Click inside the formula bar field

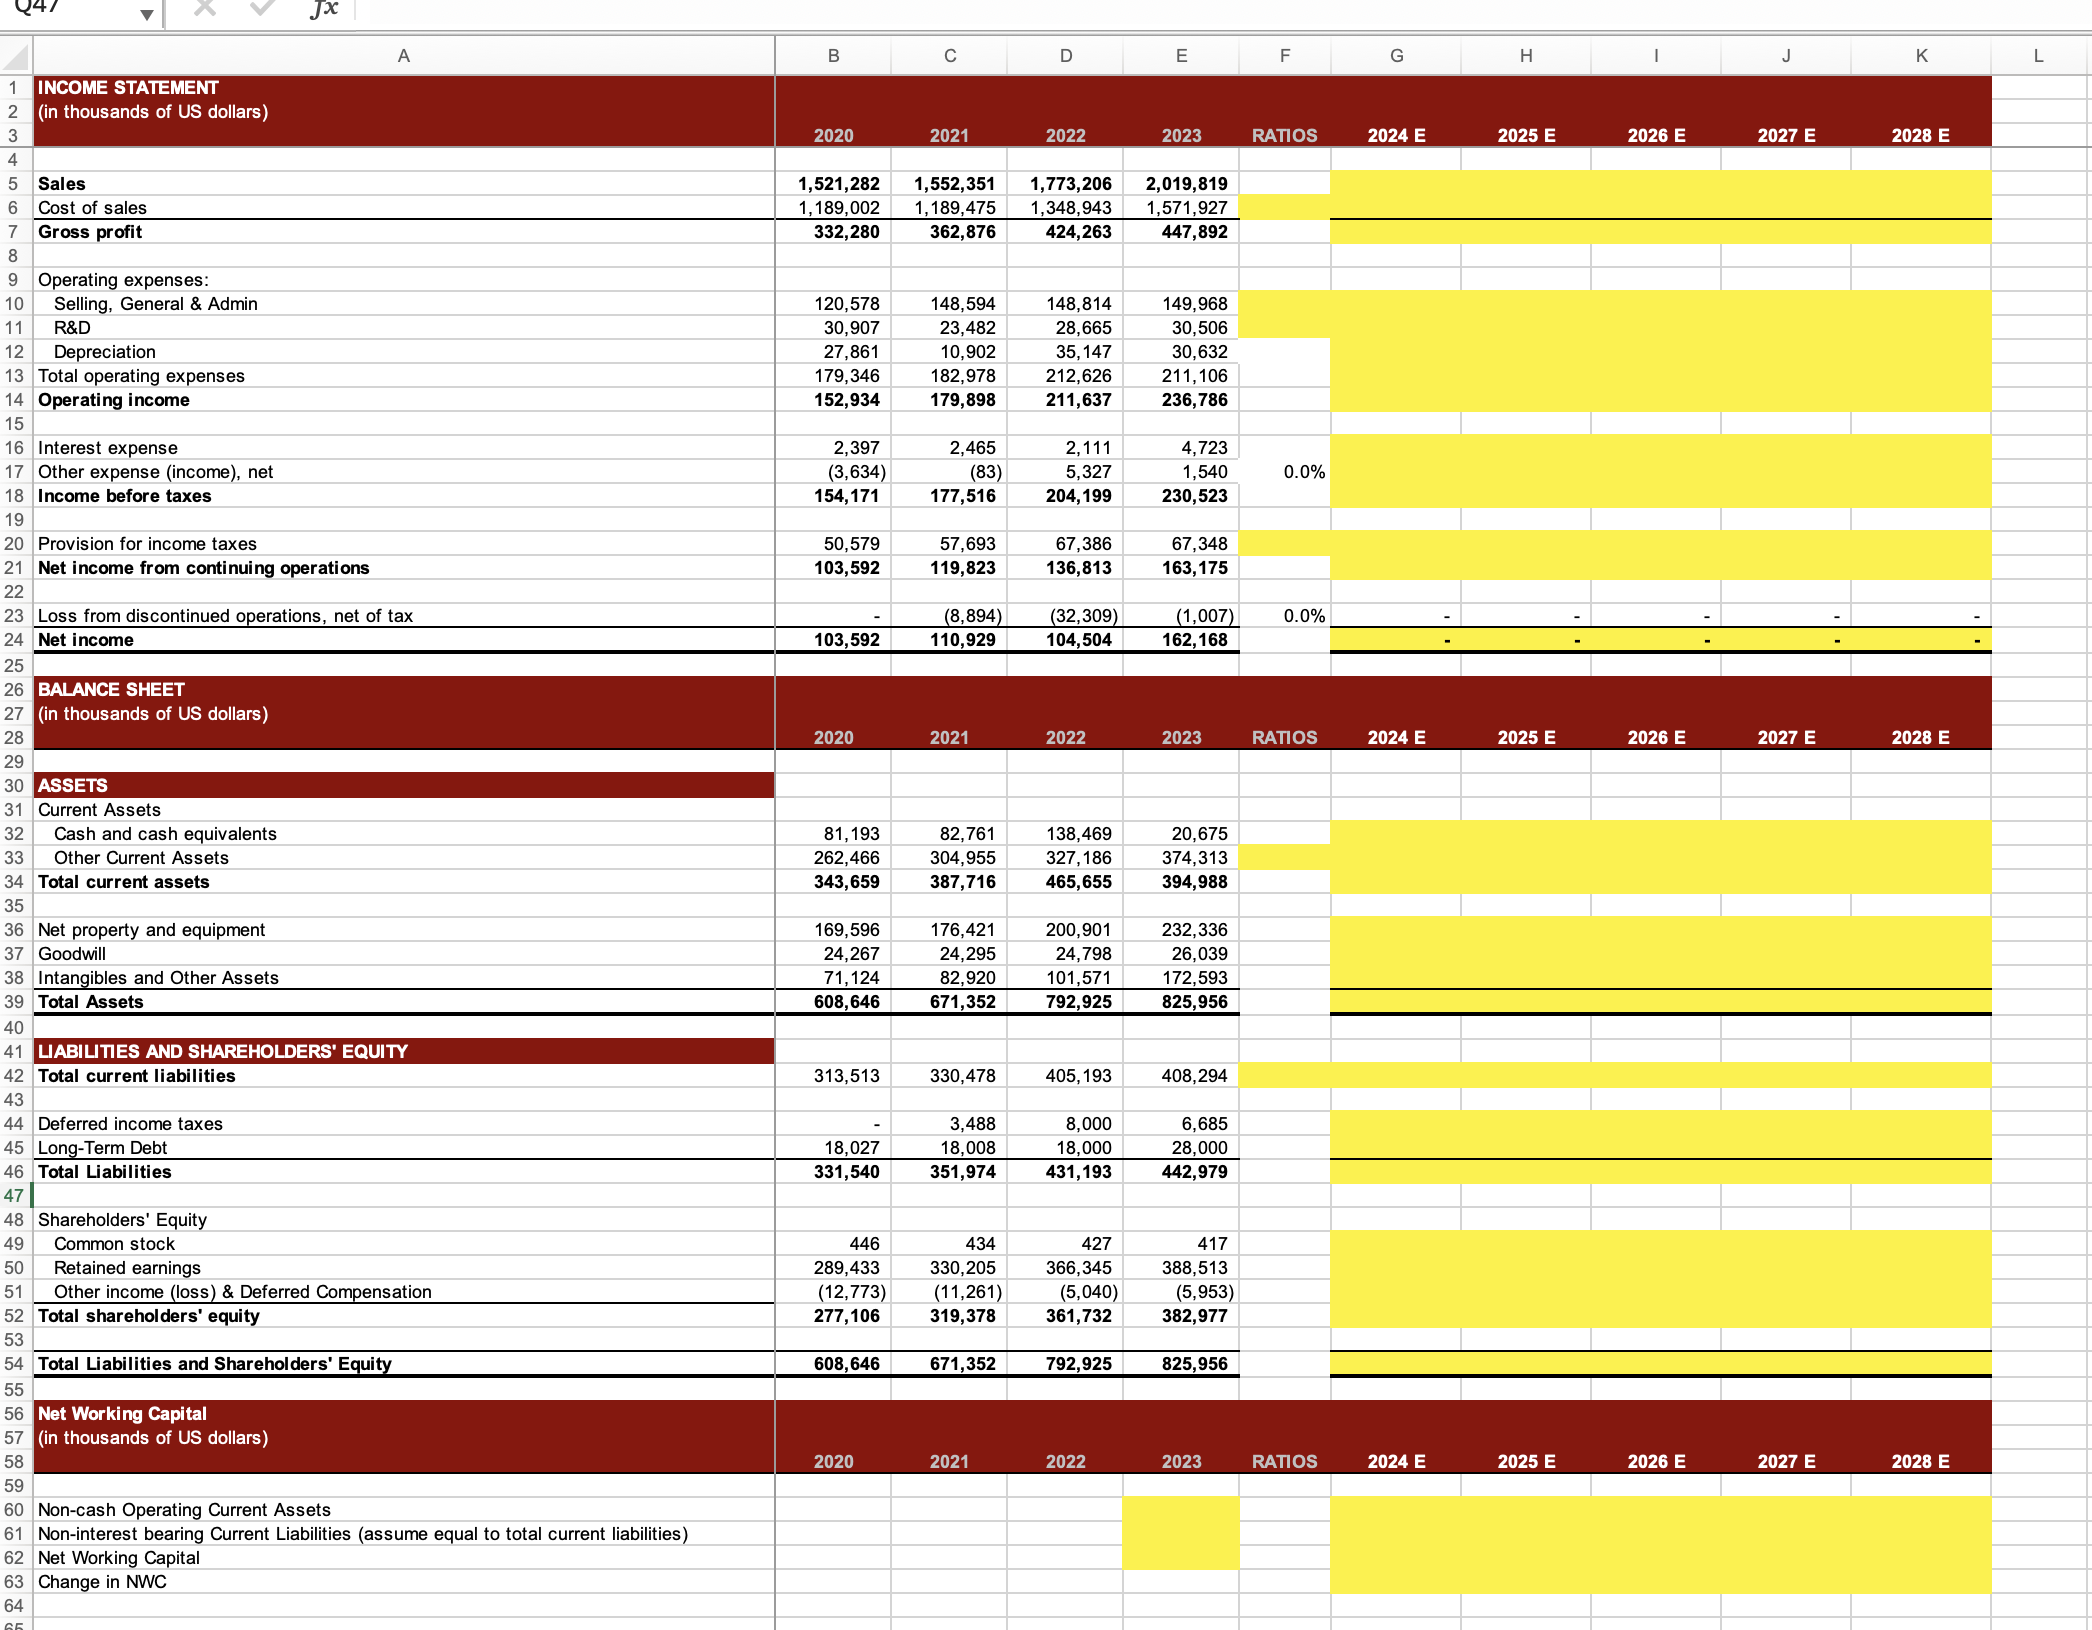[x=1200, y=10]
